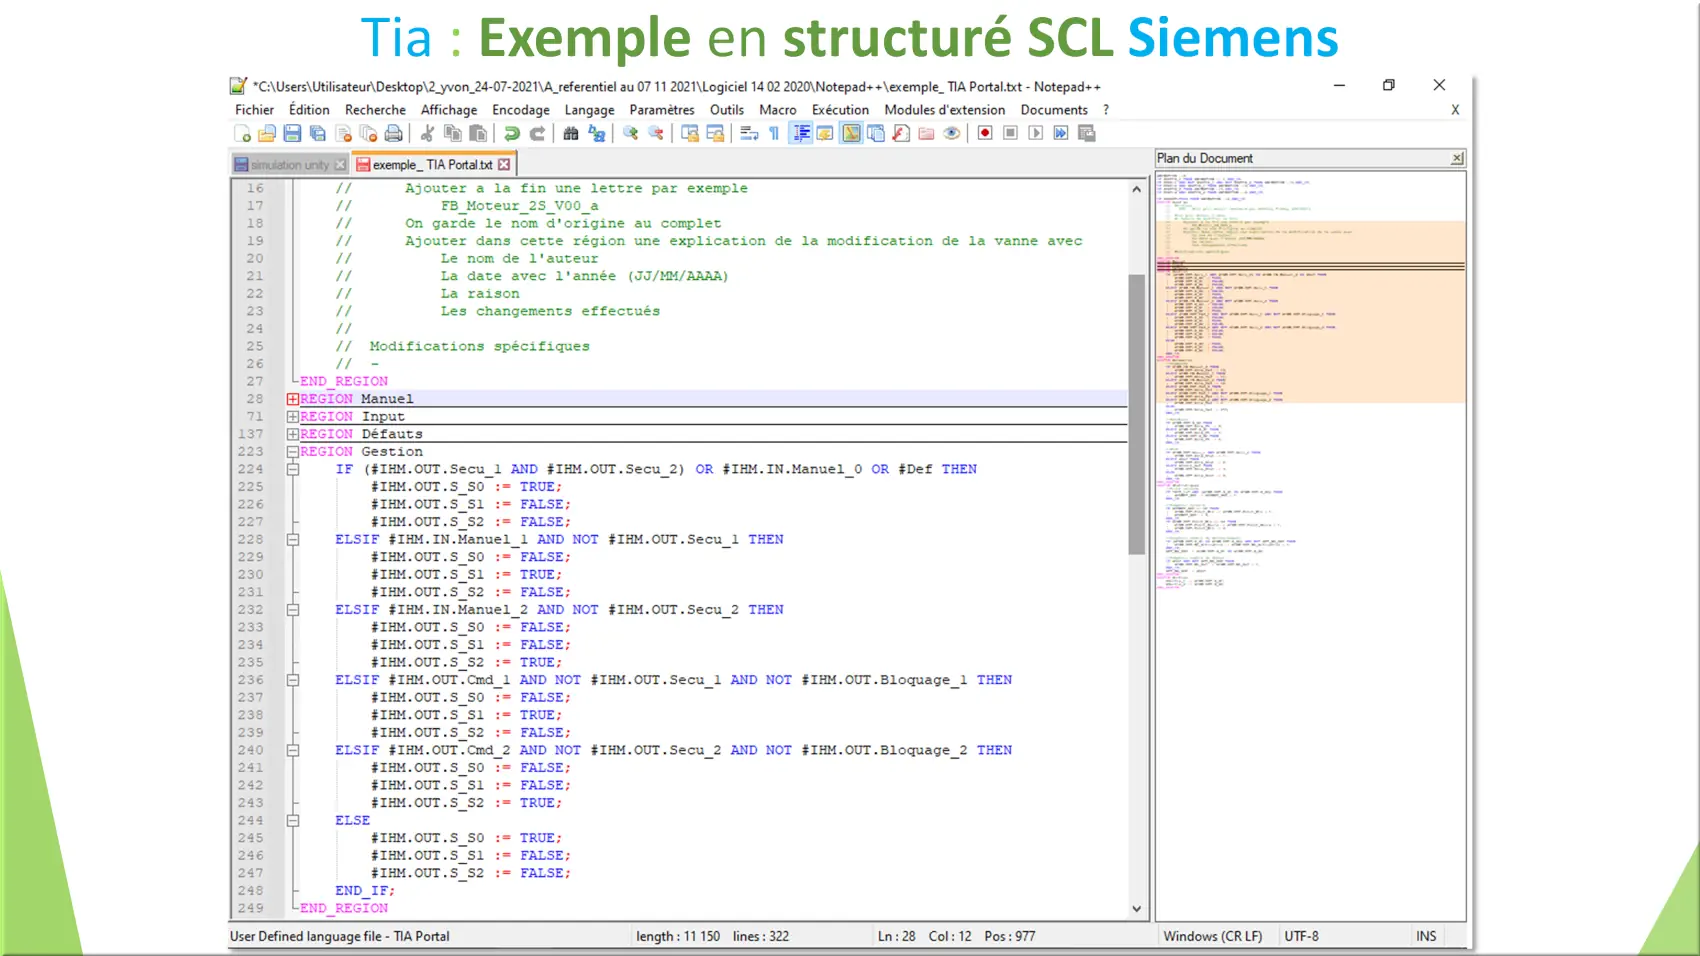Click the UTF-8 encoding status entry
1700x956 pixels.
(x=1301, y=937)
